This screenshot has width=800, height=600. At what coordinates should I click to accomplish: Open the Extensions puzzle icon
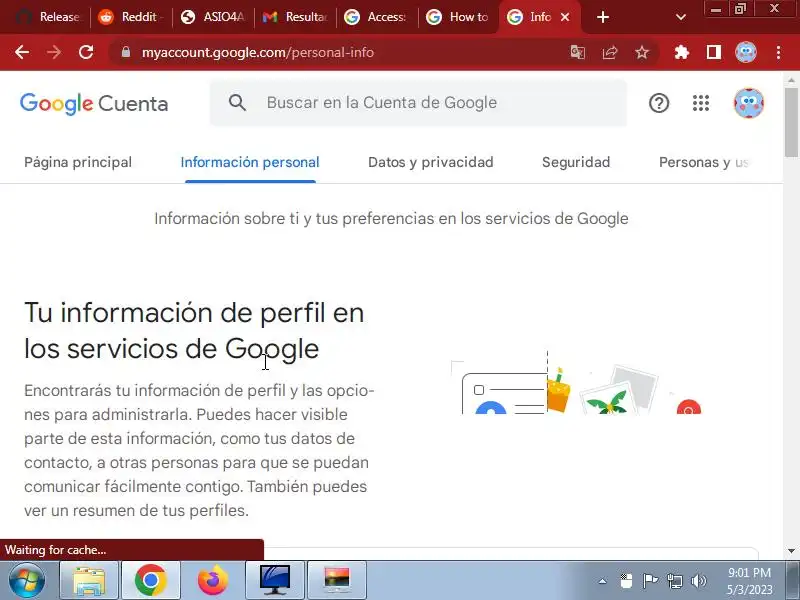tap(682, 52)
